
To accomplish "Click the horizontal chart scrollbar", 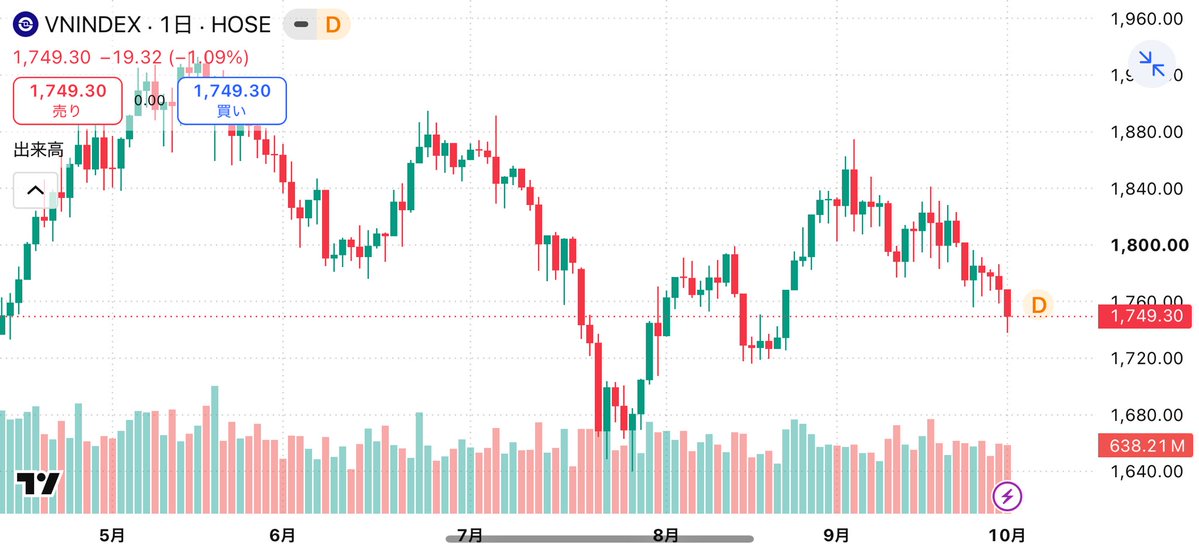I will pos(600,538).
